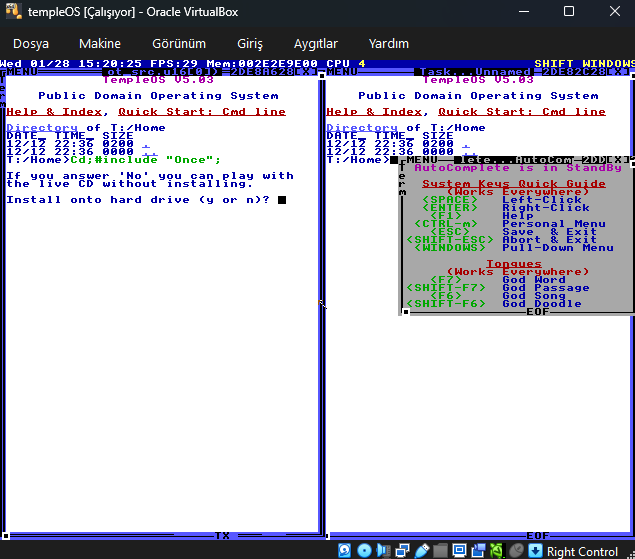Viewport: 635px width, 559px height.
Task: Open Help & Index link in left window
Action: tap(54, 112)
